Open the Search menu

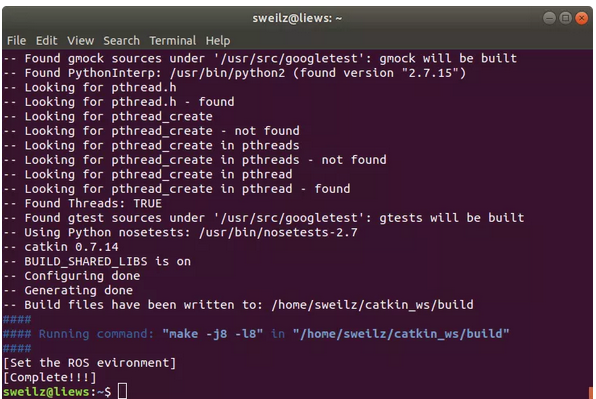[121, 40]
